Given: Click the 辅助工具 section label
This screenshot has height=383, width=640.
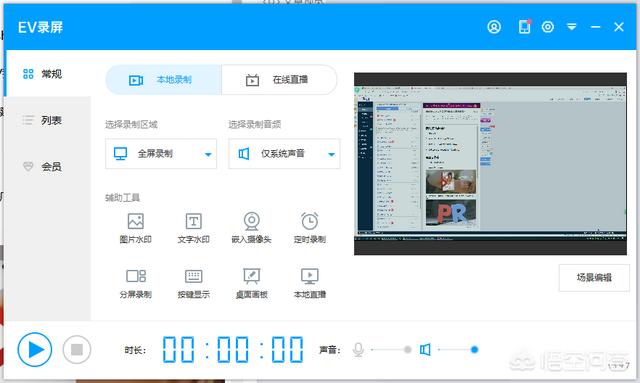Looking at the screenshot, I should tap(122, 198).
